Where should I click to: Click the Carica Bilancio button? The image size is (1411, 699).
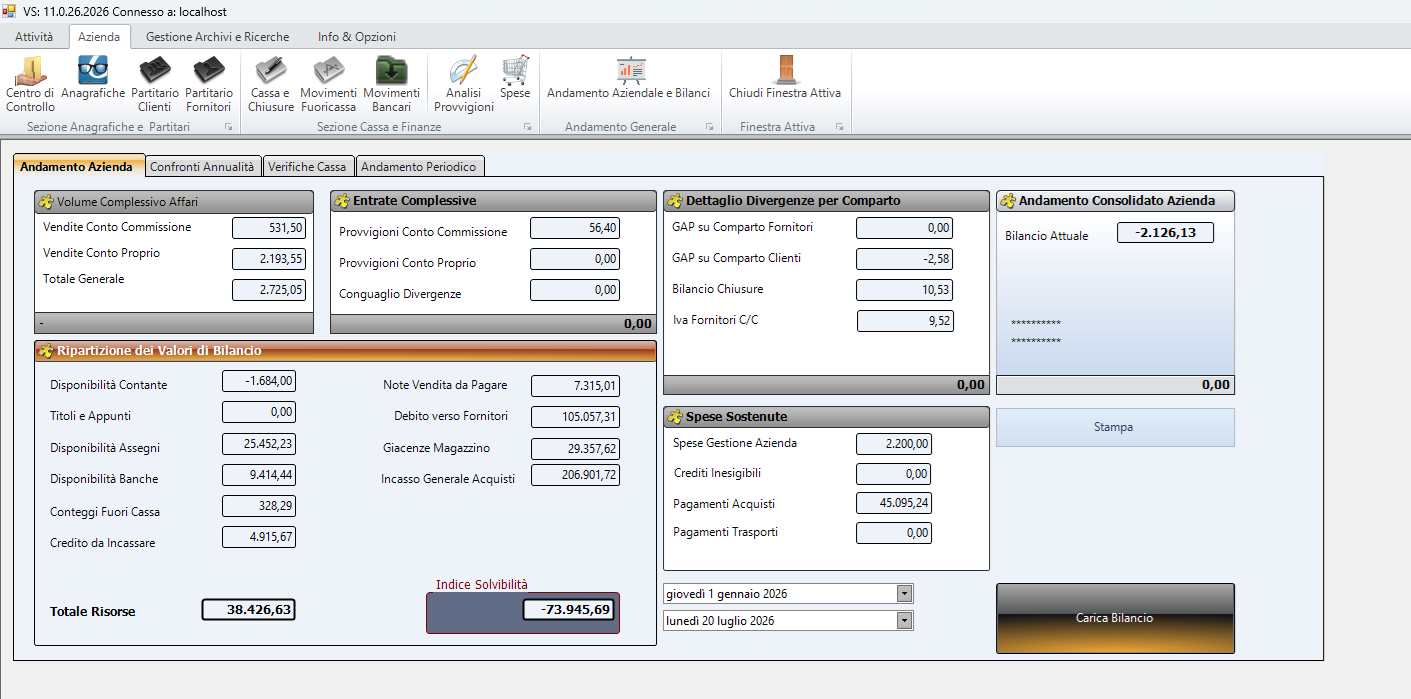click(x=1115, y=618)
